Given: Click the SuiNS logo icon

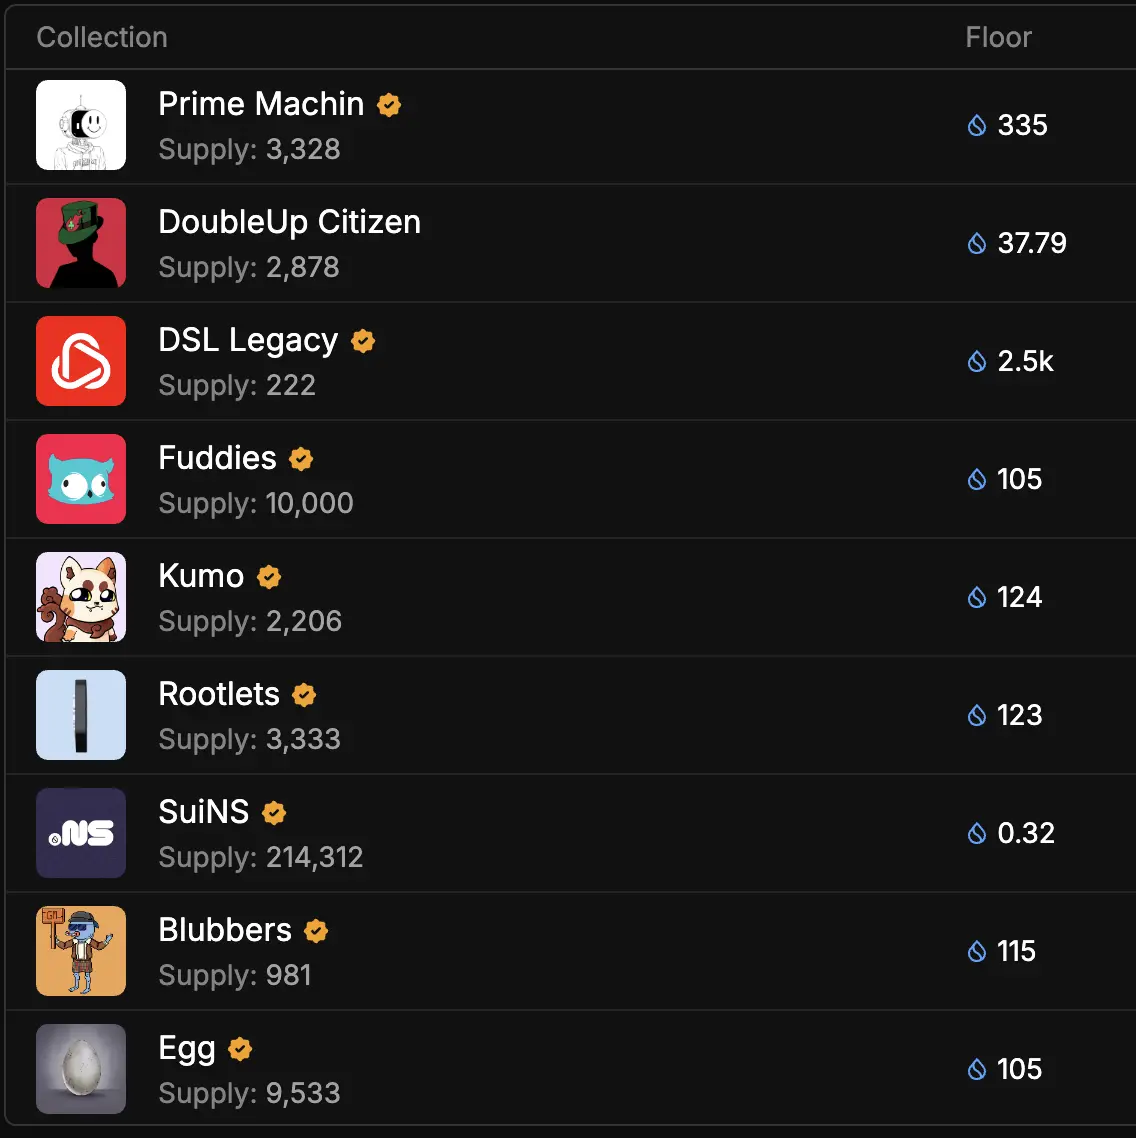Looking at the screenshot, I should [81, 833].
